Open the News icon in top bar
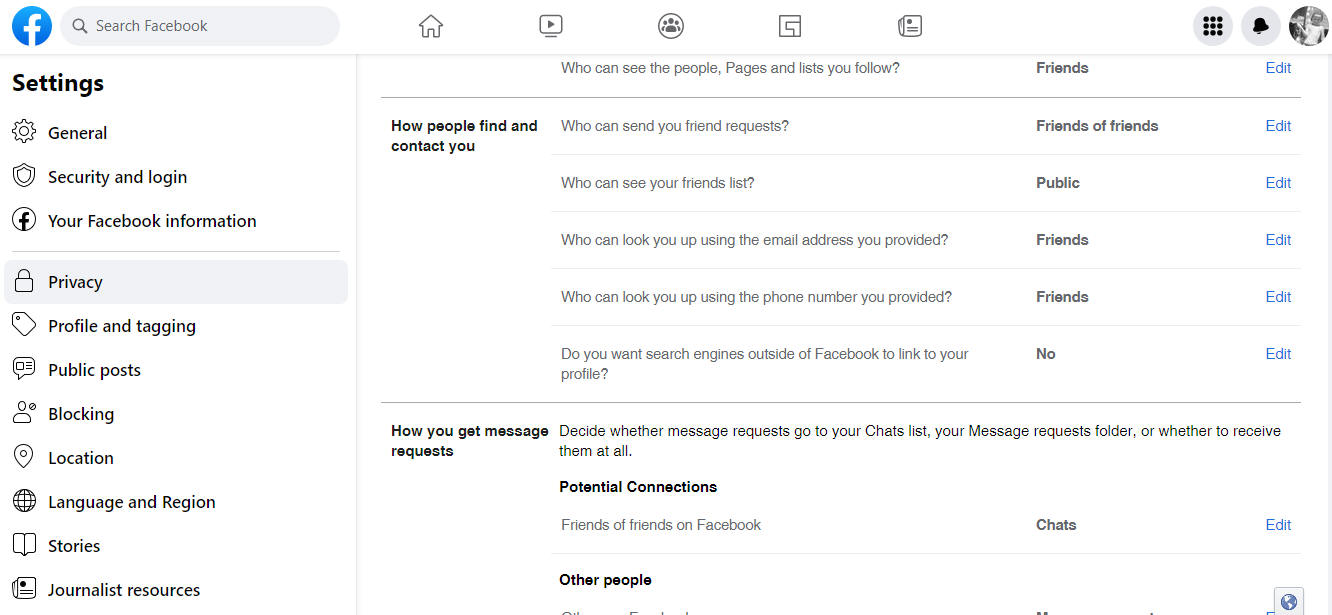 [x=910, y=26]
